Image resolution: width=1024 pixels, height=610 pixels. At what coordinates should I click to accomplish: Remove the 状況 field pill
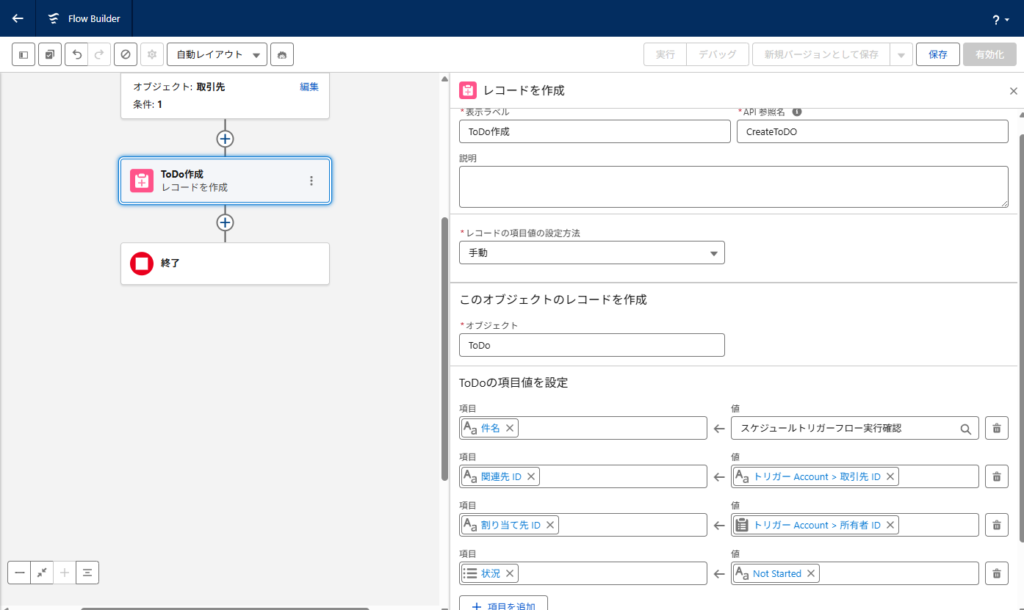coord(509,573)
